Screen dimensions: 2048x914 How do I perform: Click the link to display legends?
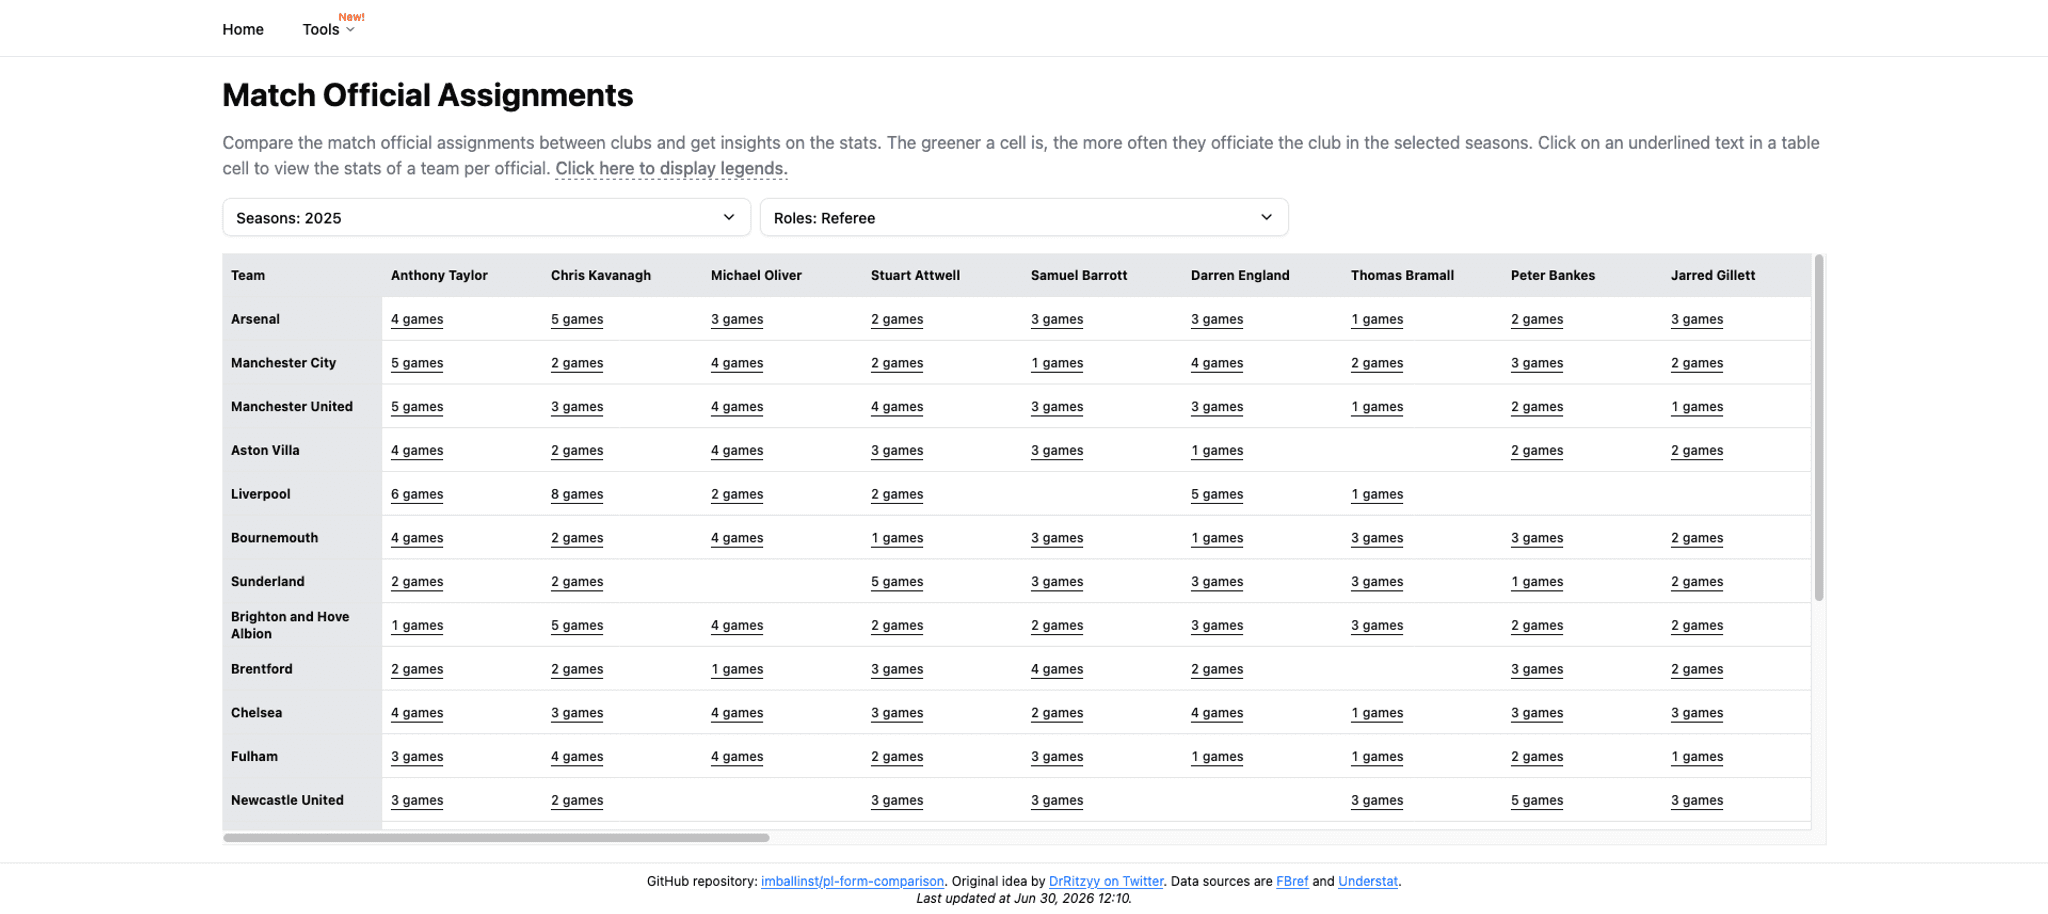(671, 168)
